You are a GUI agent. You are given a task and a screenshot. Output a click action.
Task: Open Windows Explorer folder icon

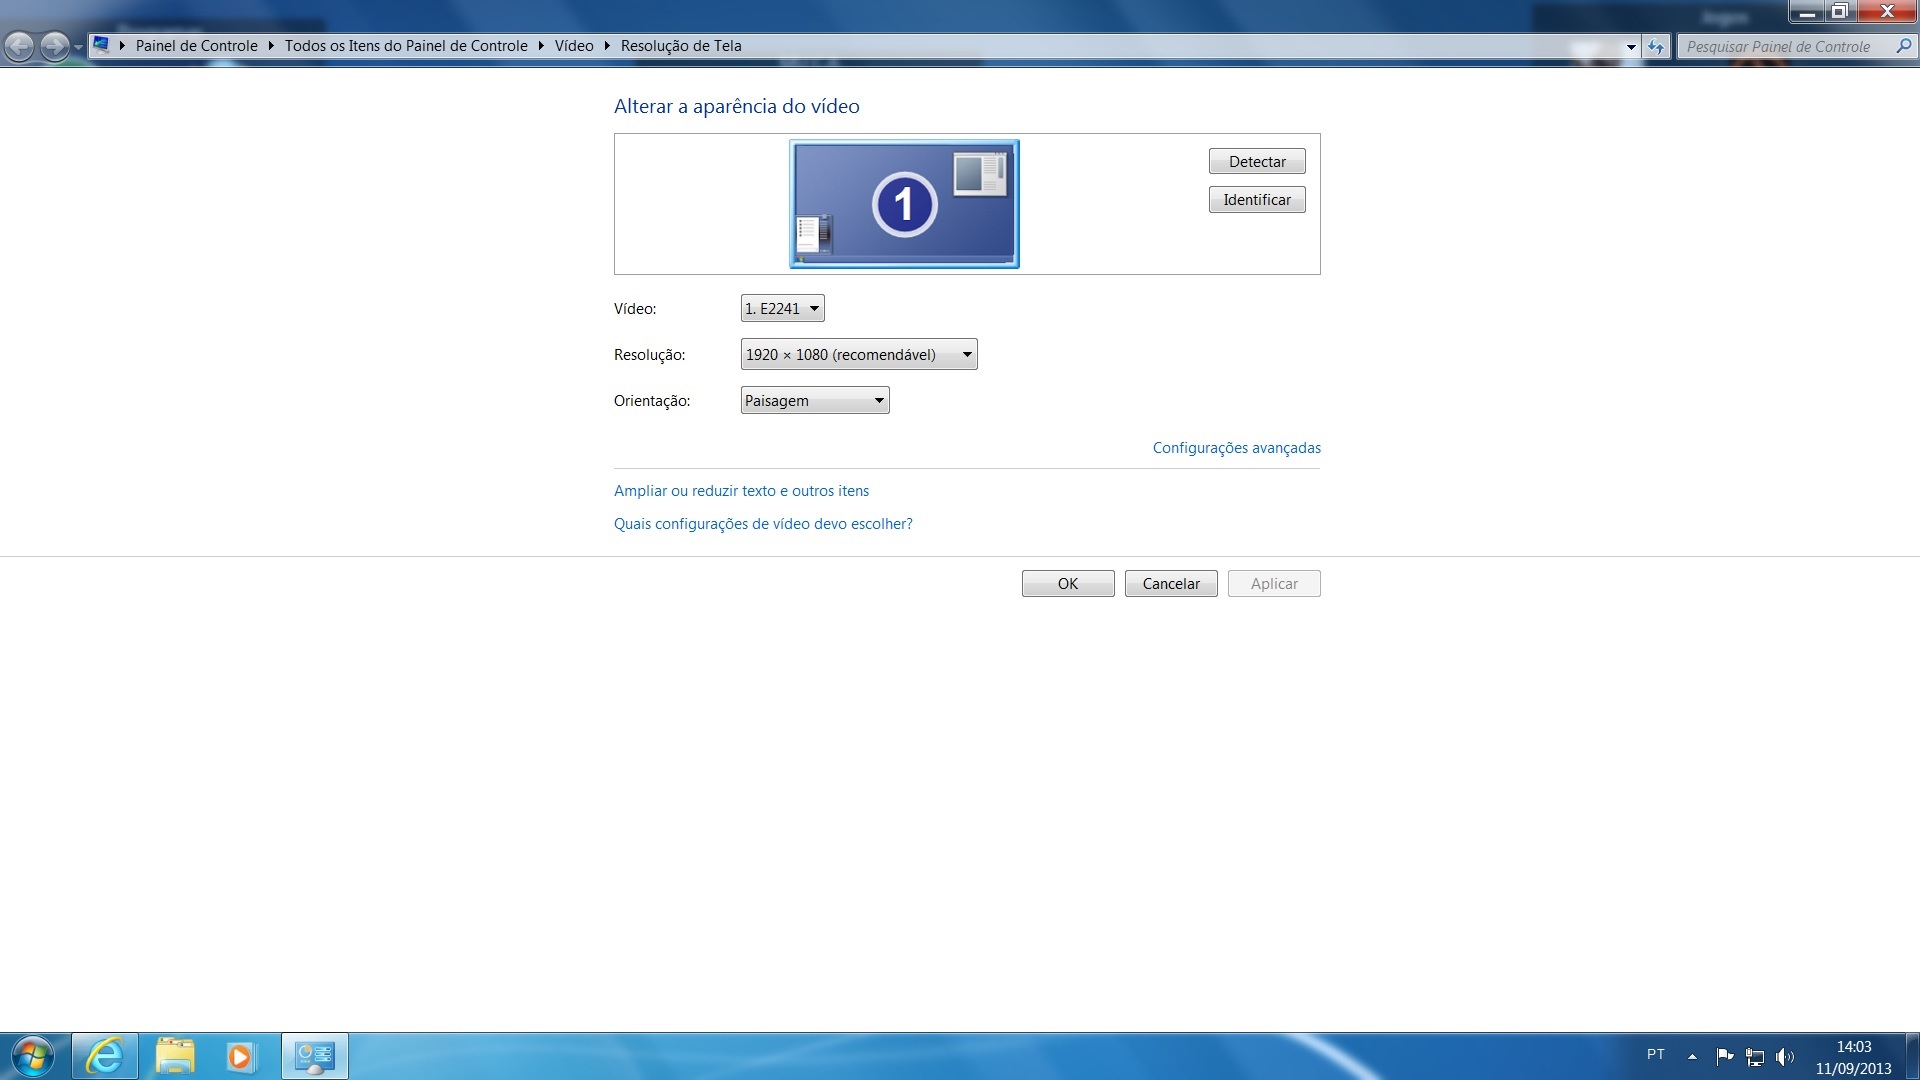tap(175, 1056)
